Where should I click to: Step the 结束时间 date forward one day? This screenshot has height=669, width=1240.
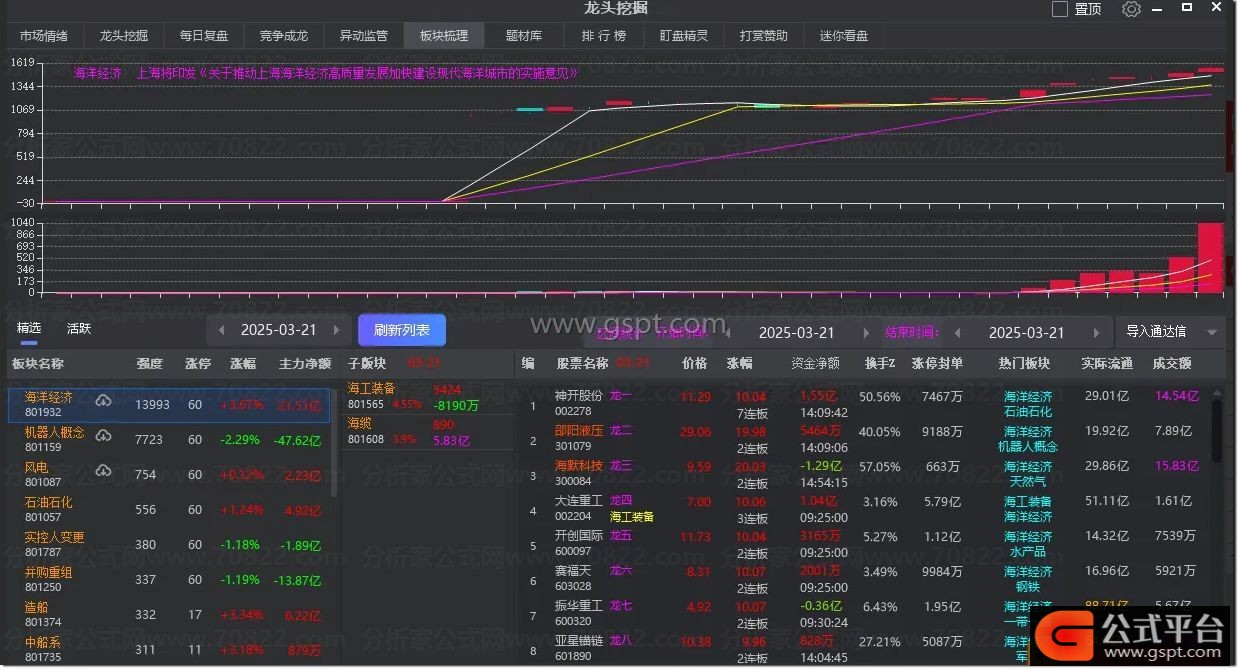(x=1097, y=333)
